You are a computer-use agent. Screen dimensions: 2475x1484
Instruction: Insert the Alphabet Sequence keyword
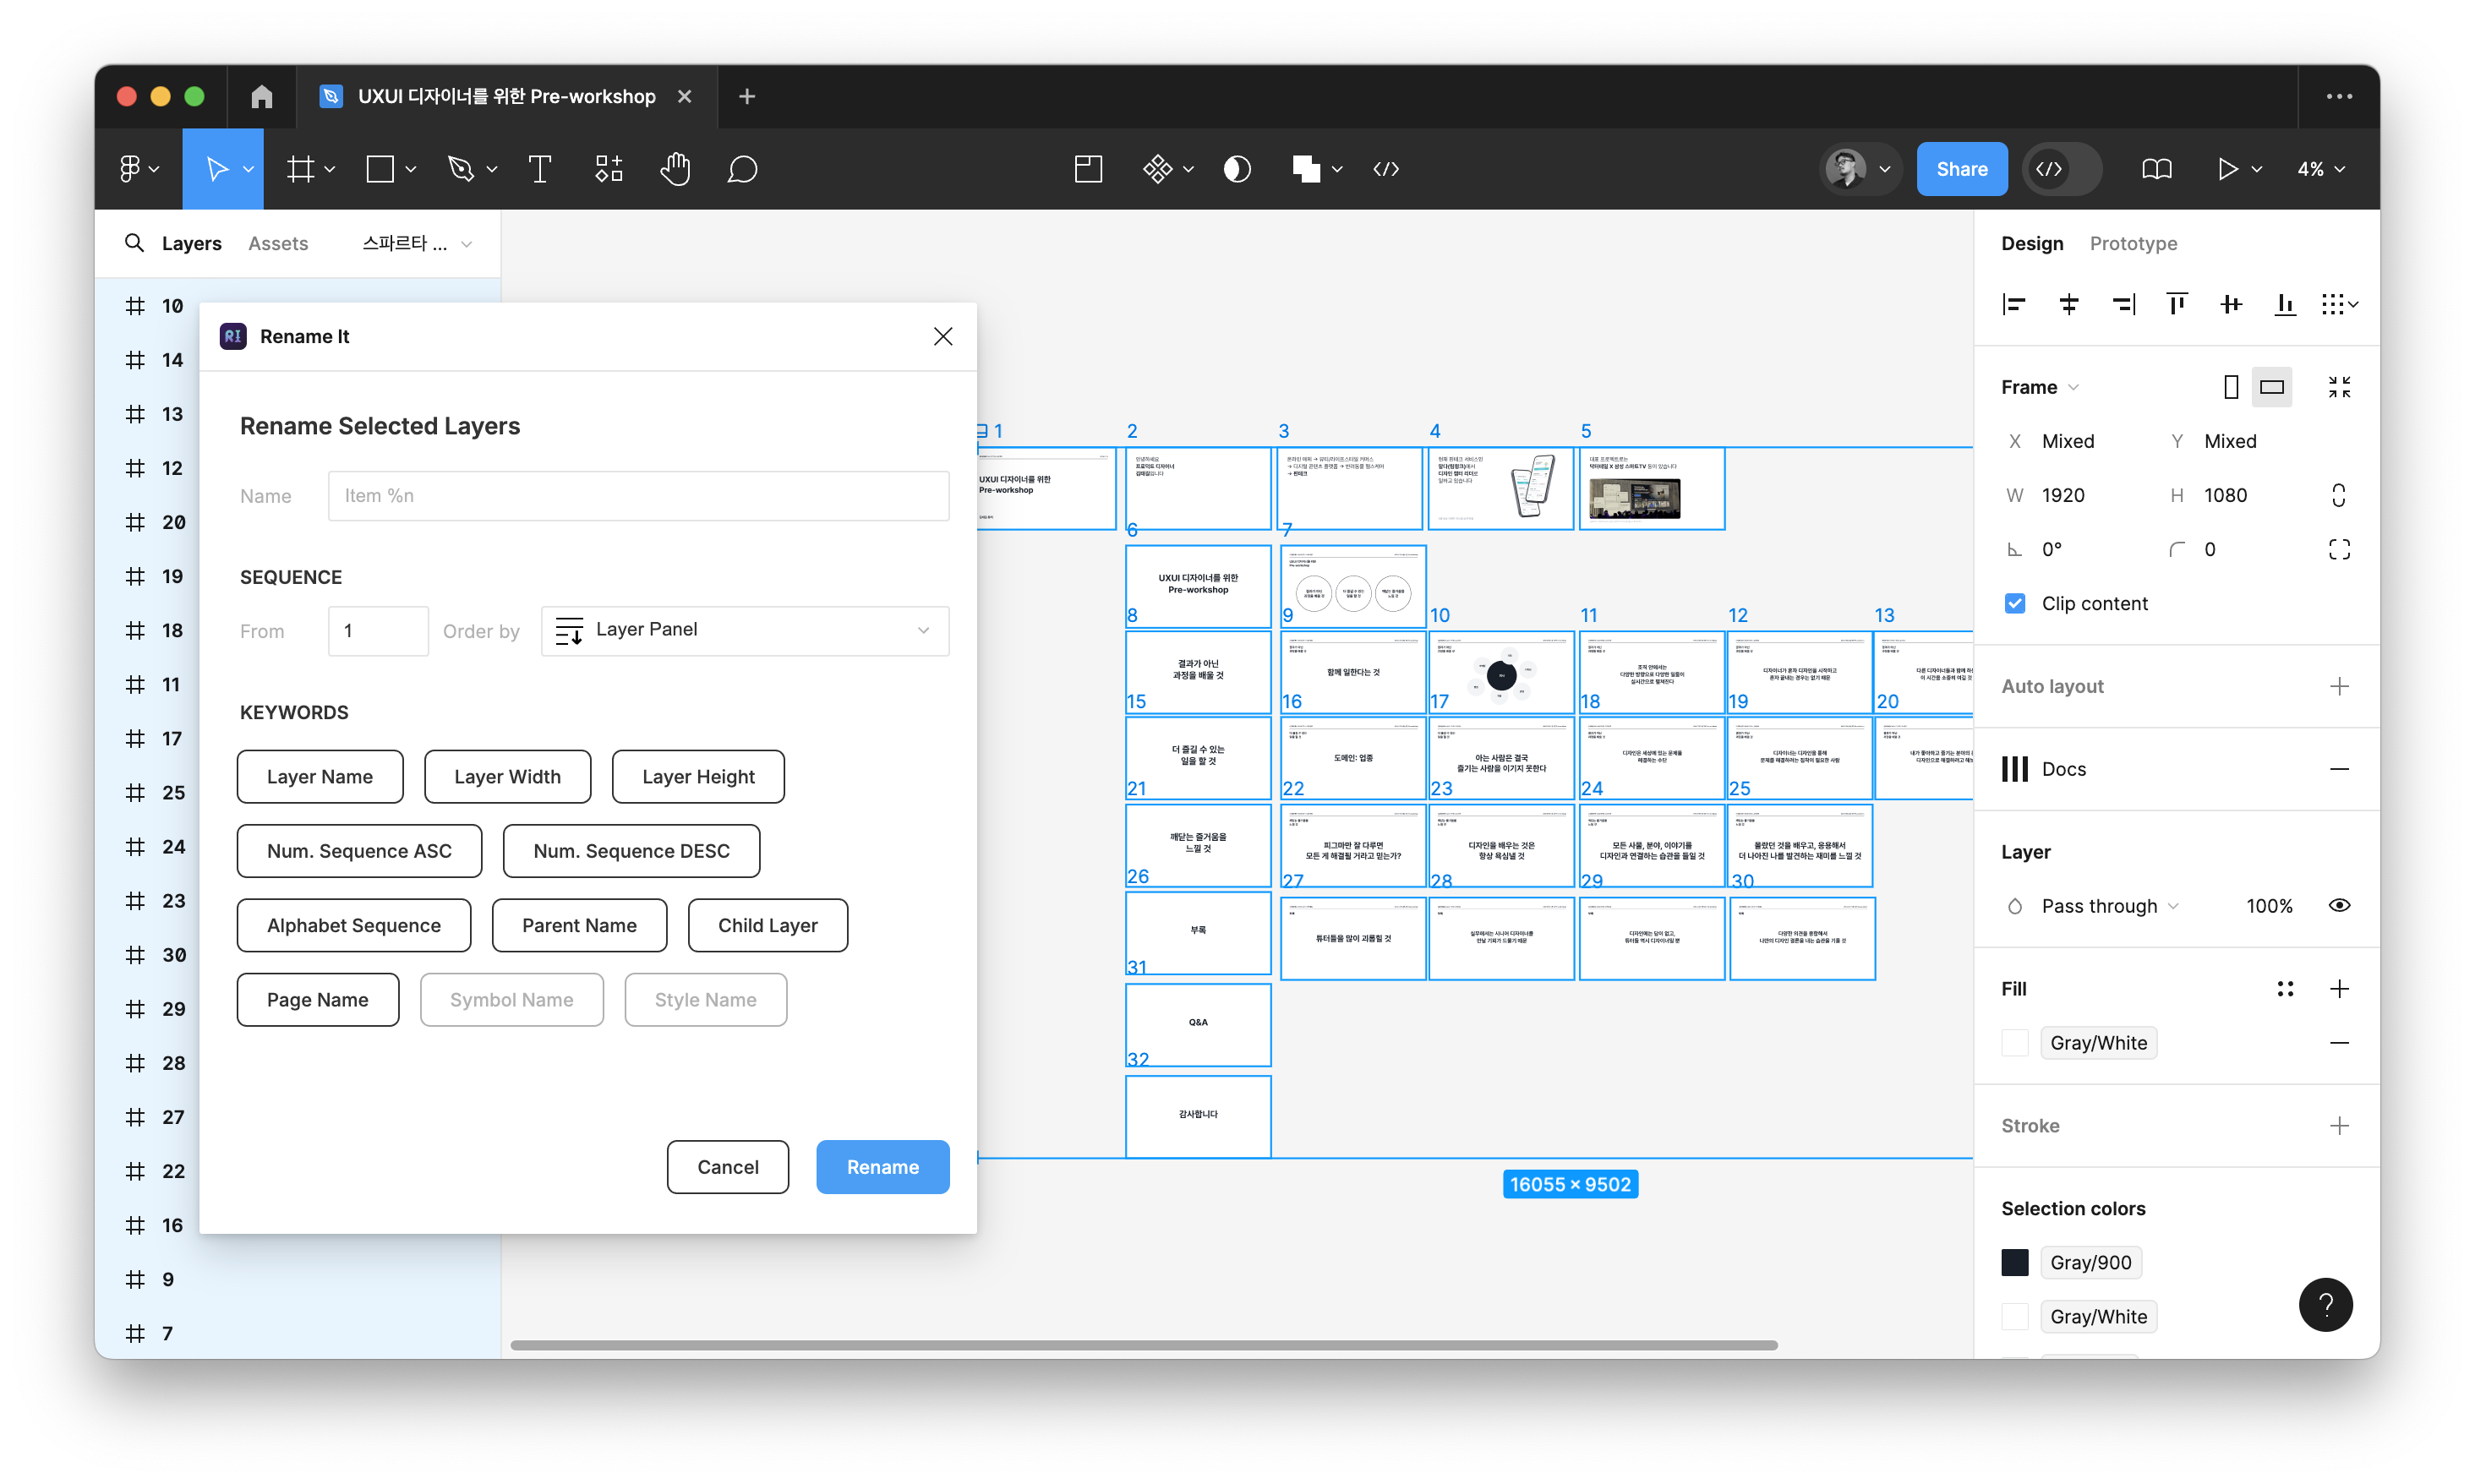(x=353, y=925)
